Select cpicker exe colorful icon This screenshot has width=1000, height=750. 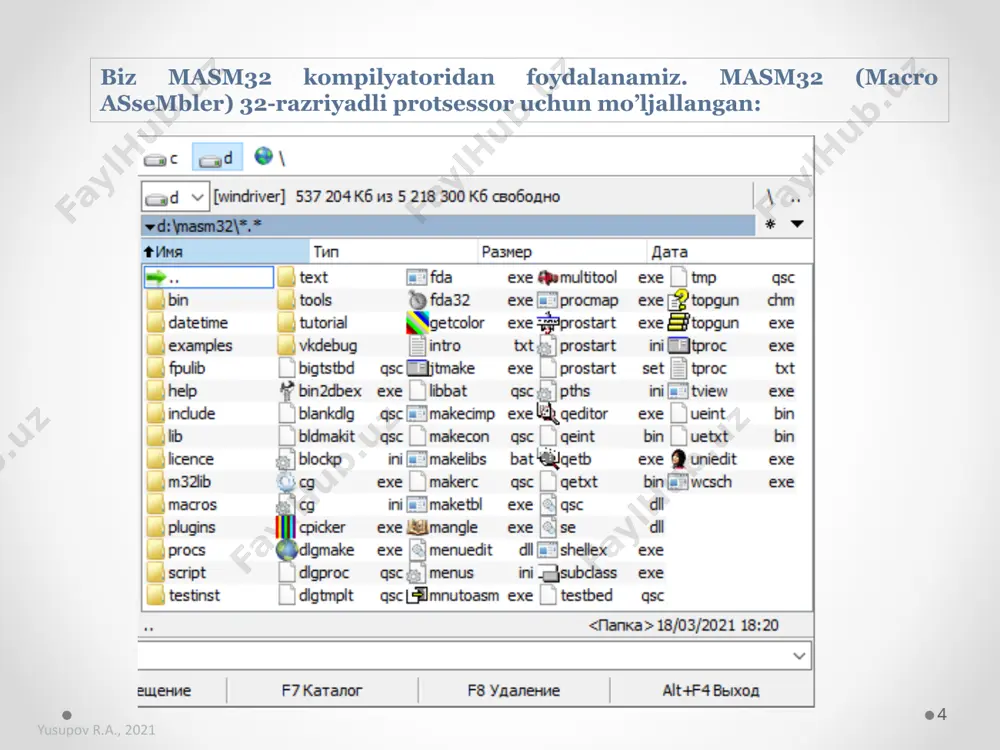coord(285,527)
